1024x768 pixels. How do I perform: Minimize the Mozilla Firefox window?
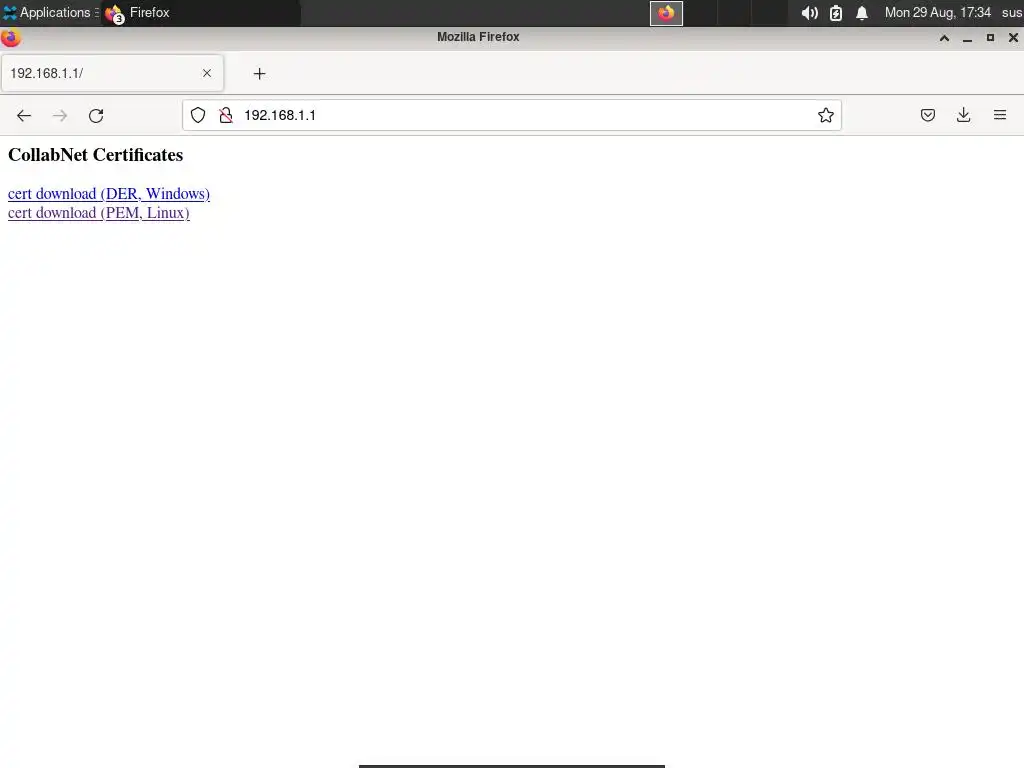pos(967,38)
